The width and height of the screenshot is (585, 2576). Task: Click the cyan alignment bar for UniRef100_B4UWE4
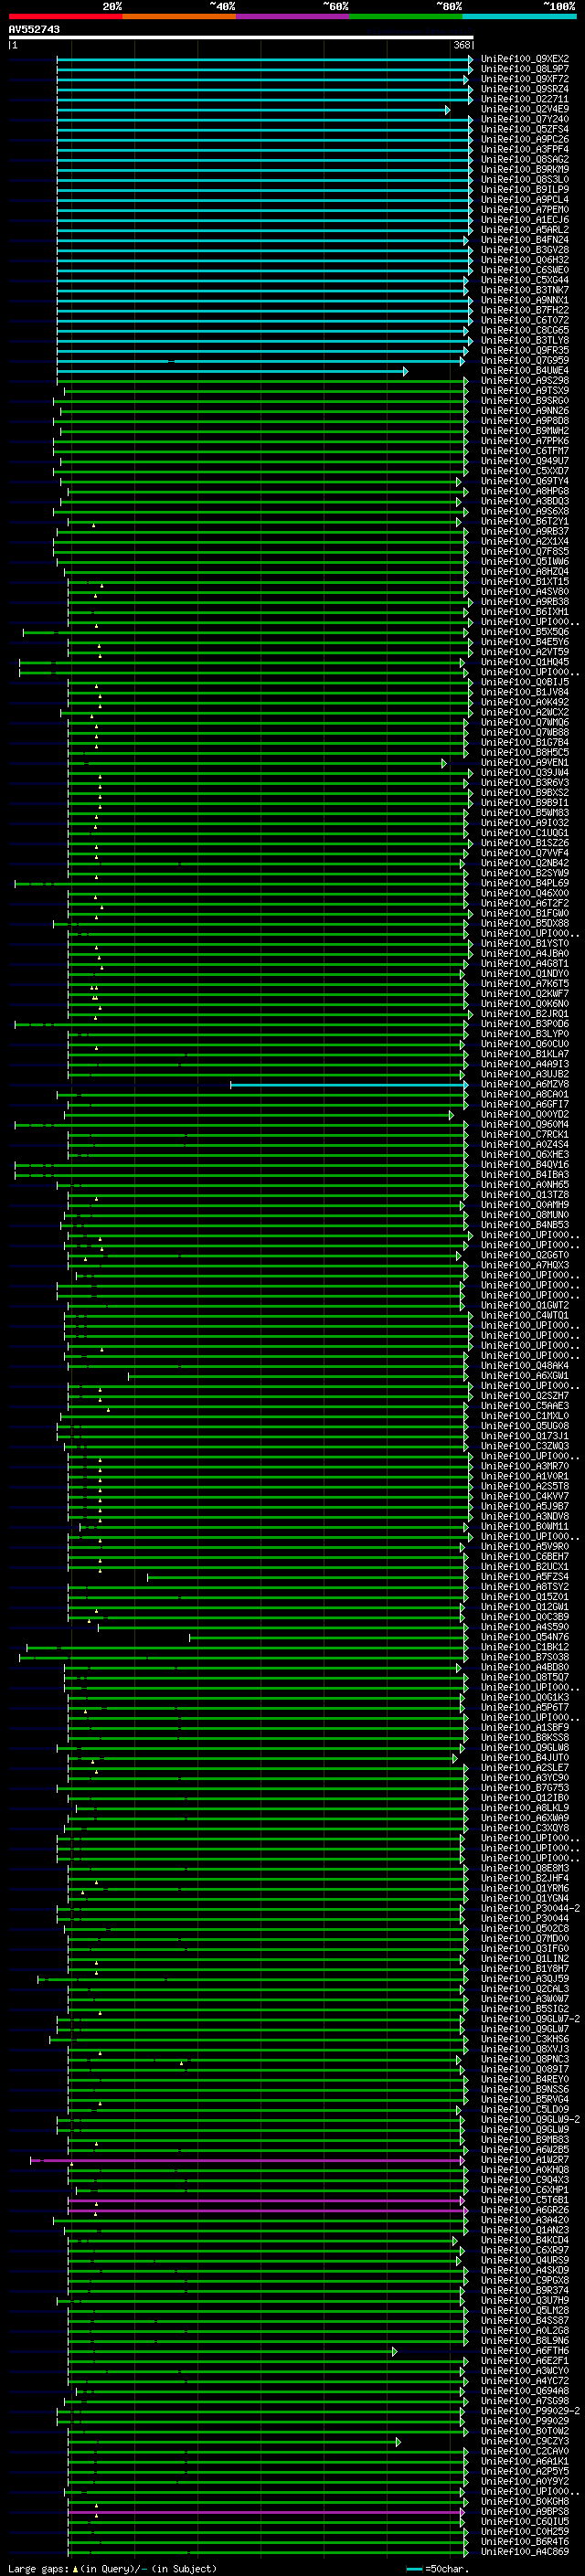click(232, 371)
